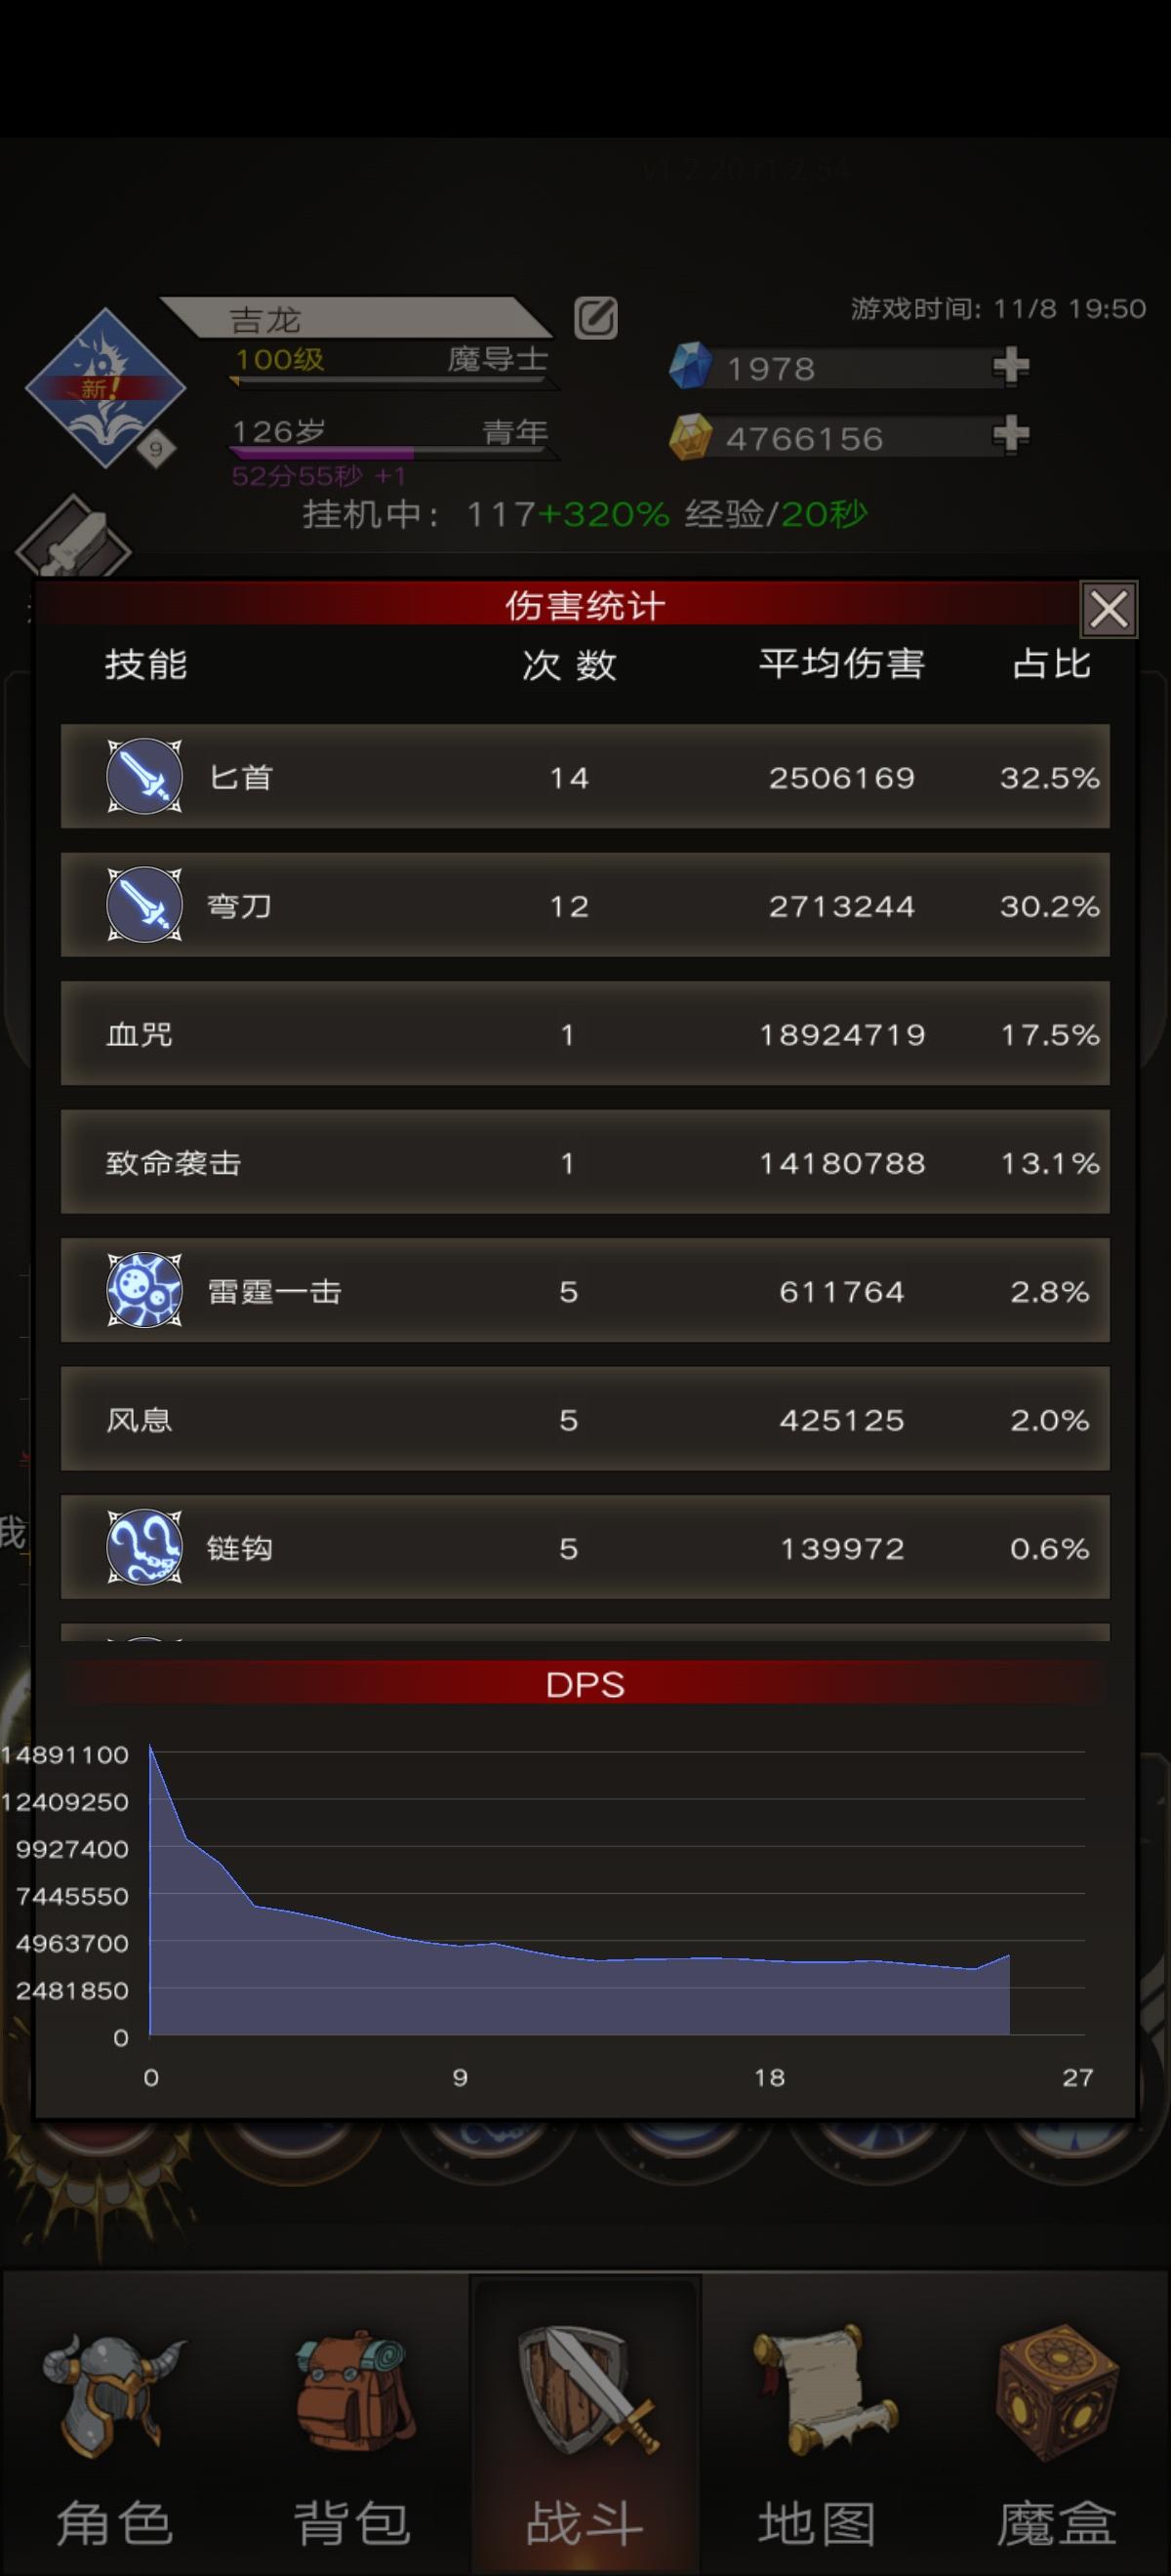Viewport: 1171px width, 2576px height.
Task: Close the 伤害统计 damage statistics panel
Action: (x=1108, y=608)
